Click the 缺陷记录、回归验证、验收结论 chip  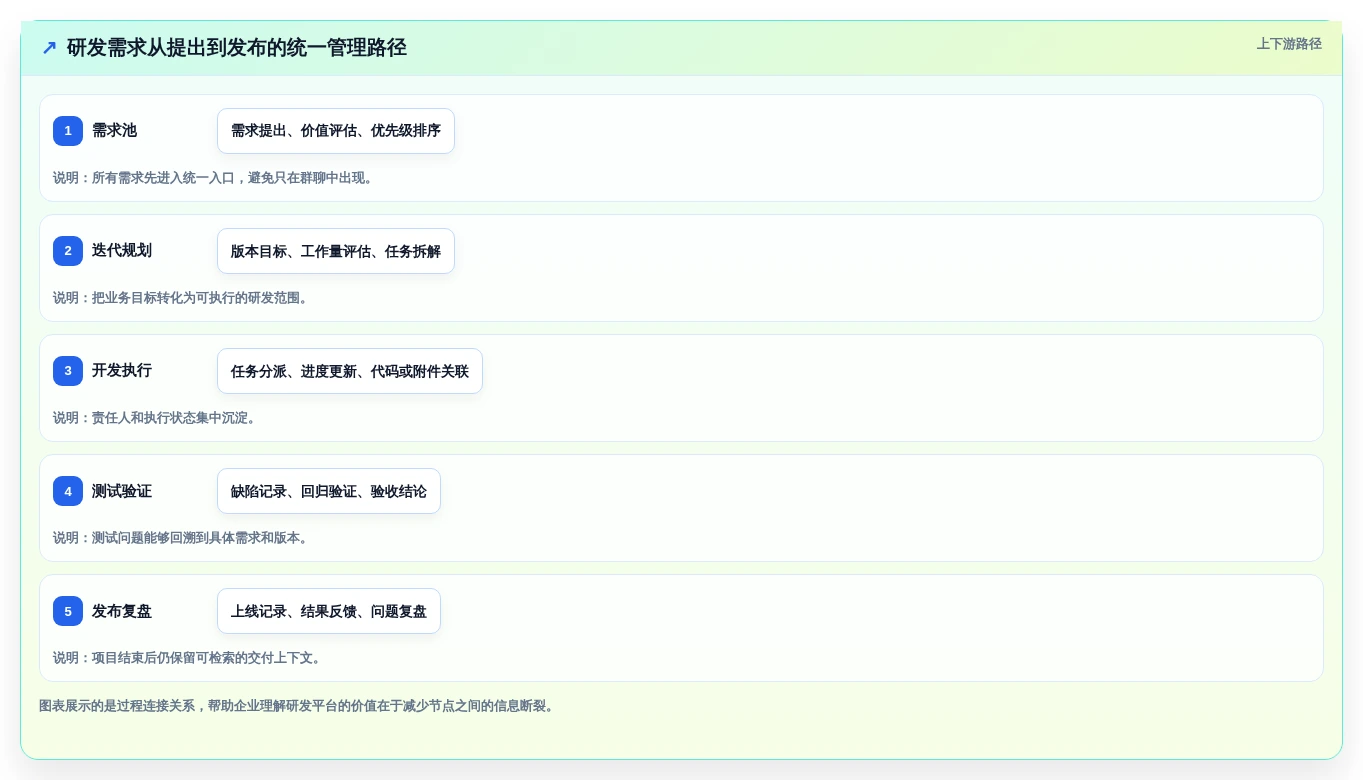329,491
